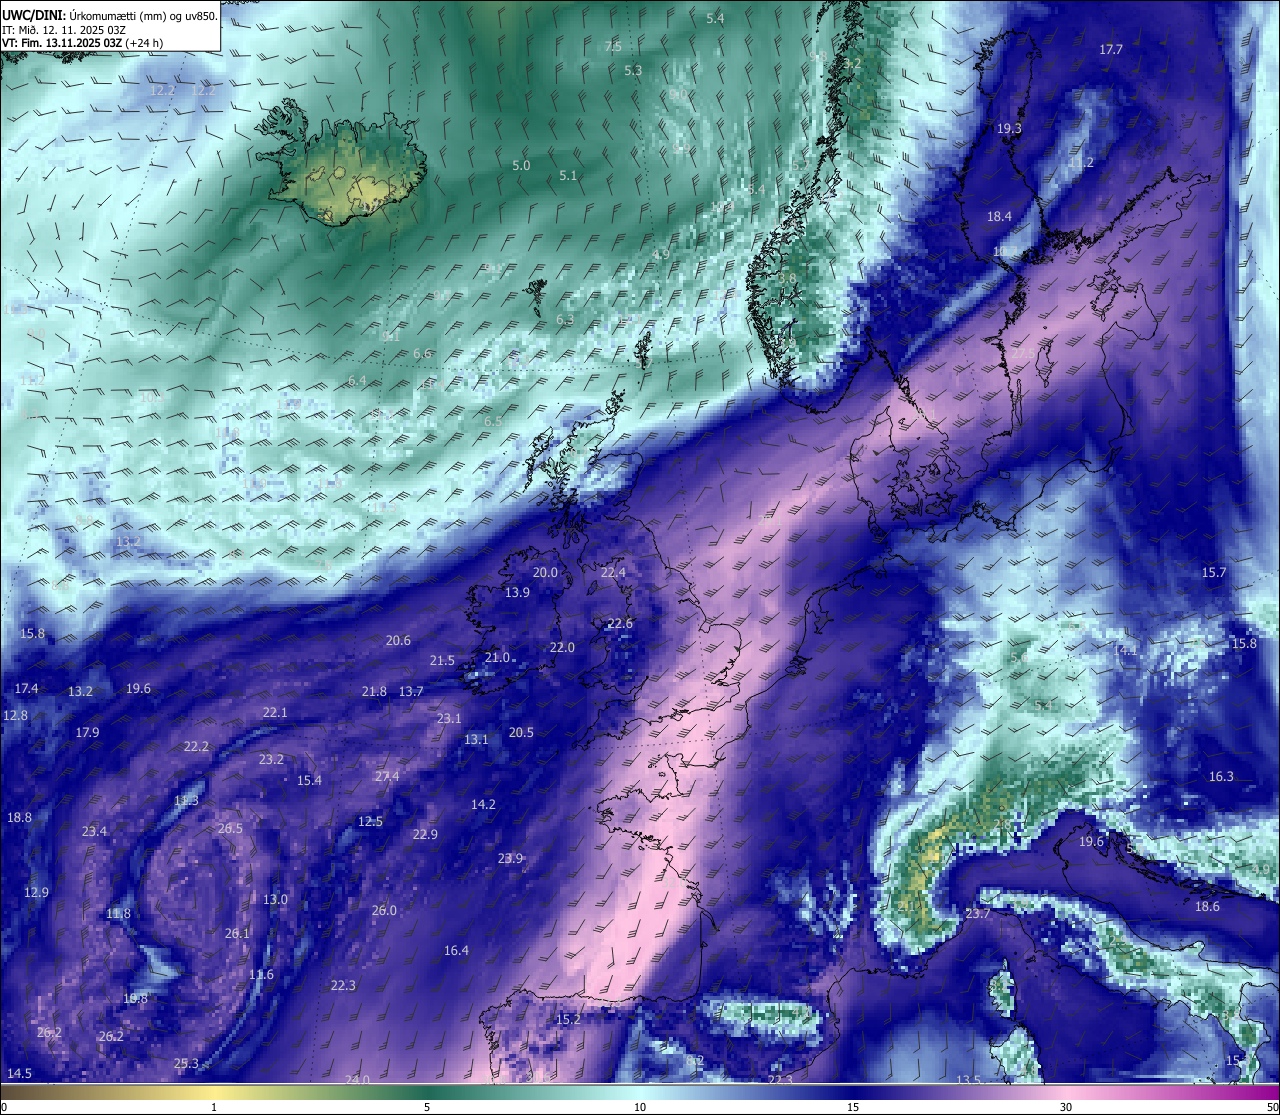Click the 15.7 value label
The image size is (1280, 1115).
pos(1213,572)
